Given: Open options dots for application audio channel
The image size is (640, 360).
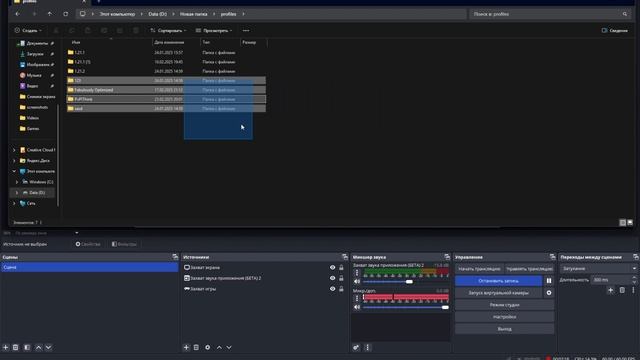Looking at the screenshot, I should point(357,273).
